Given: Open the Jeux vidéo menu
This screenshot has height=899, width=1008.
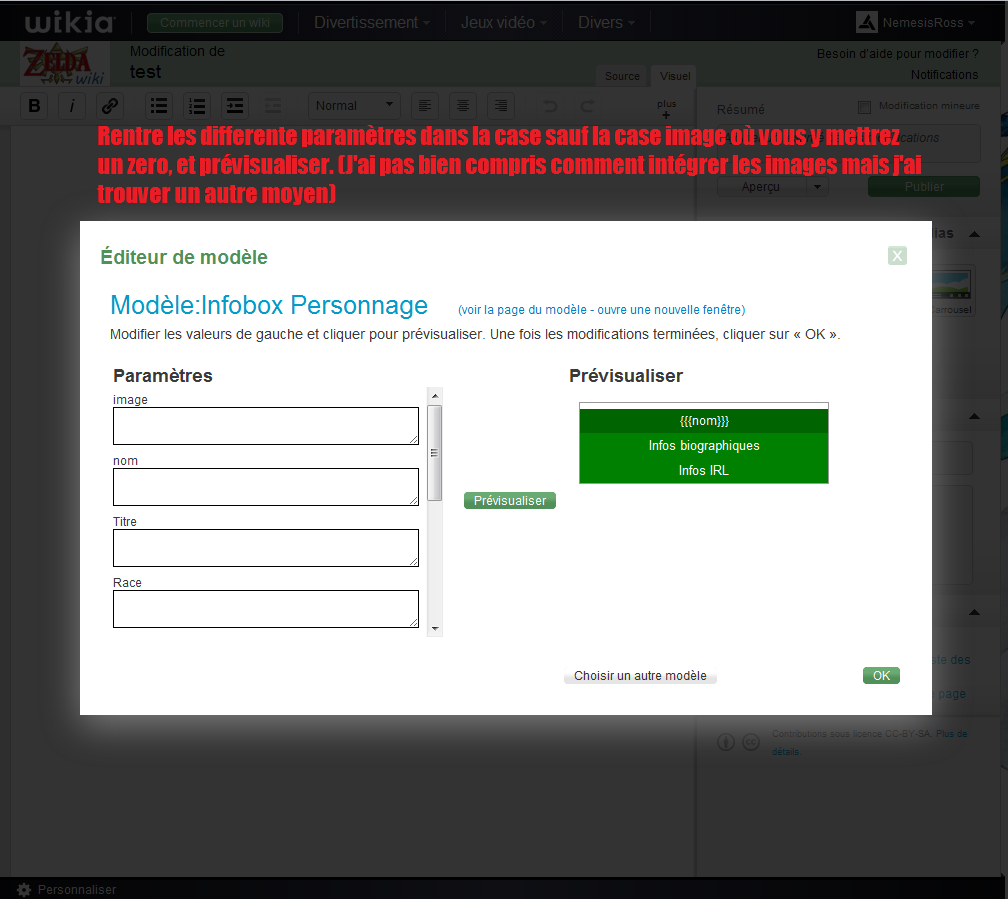Looking at the screenshot, I should coord(503,22).
